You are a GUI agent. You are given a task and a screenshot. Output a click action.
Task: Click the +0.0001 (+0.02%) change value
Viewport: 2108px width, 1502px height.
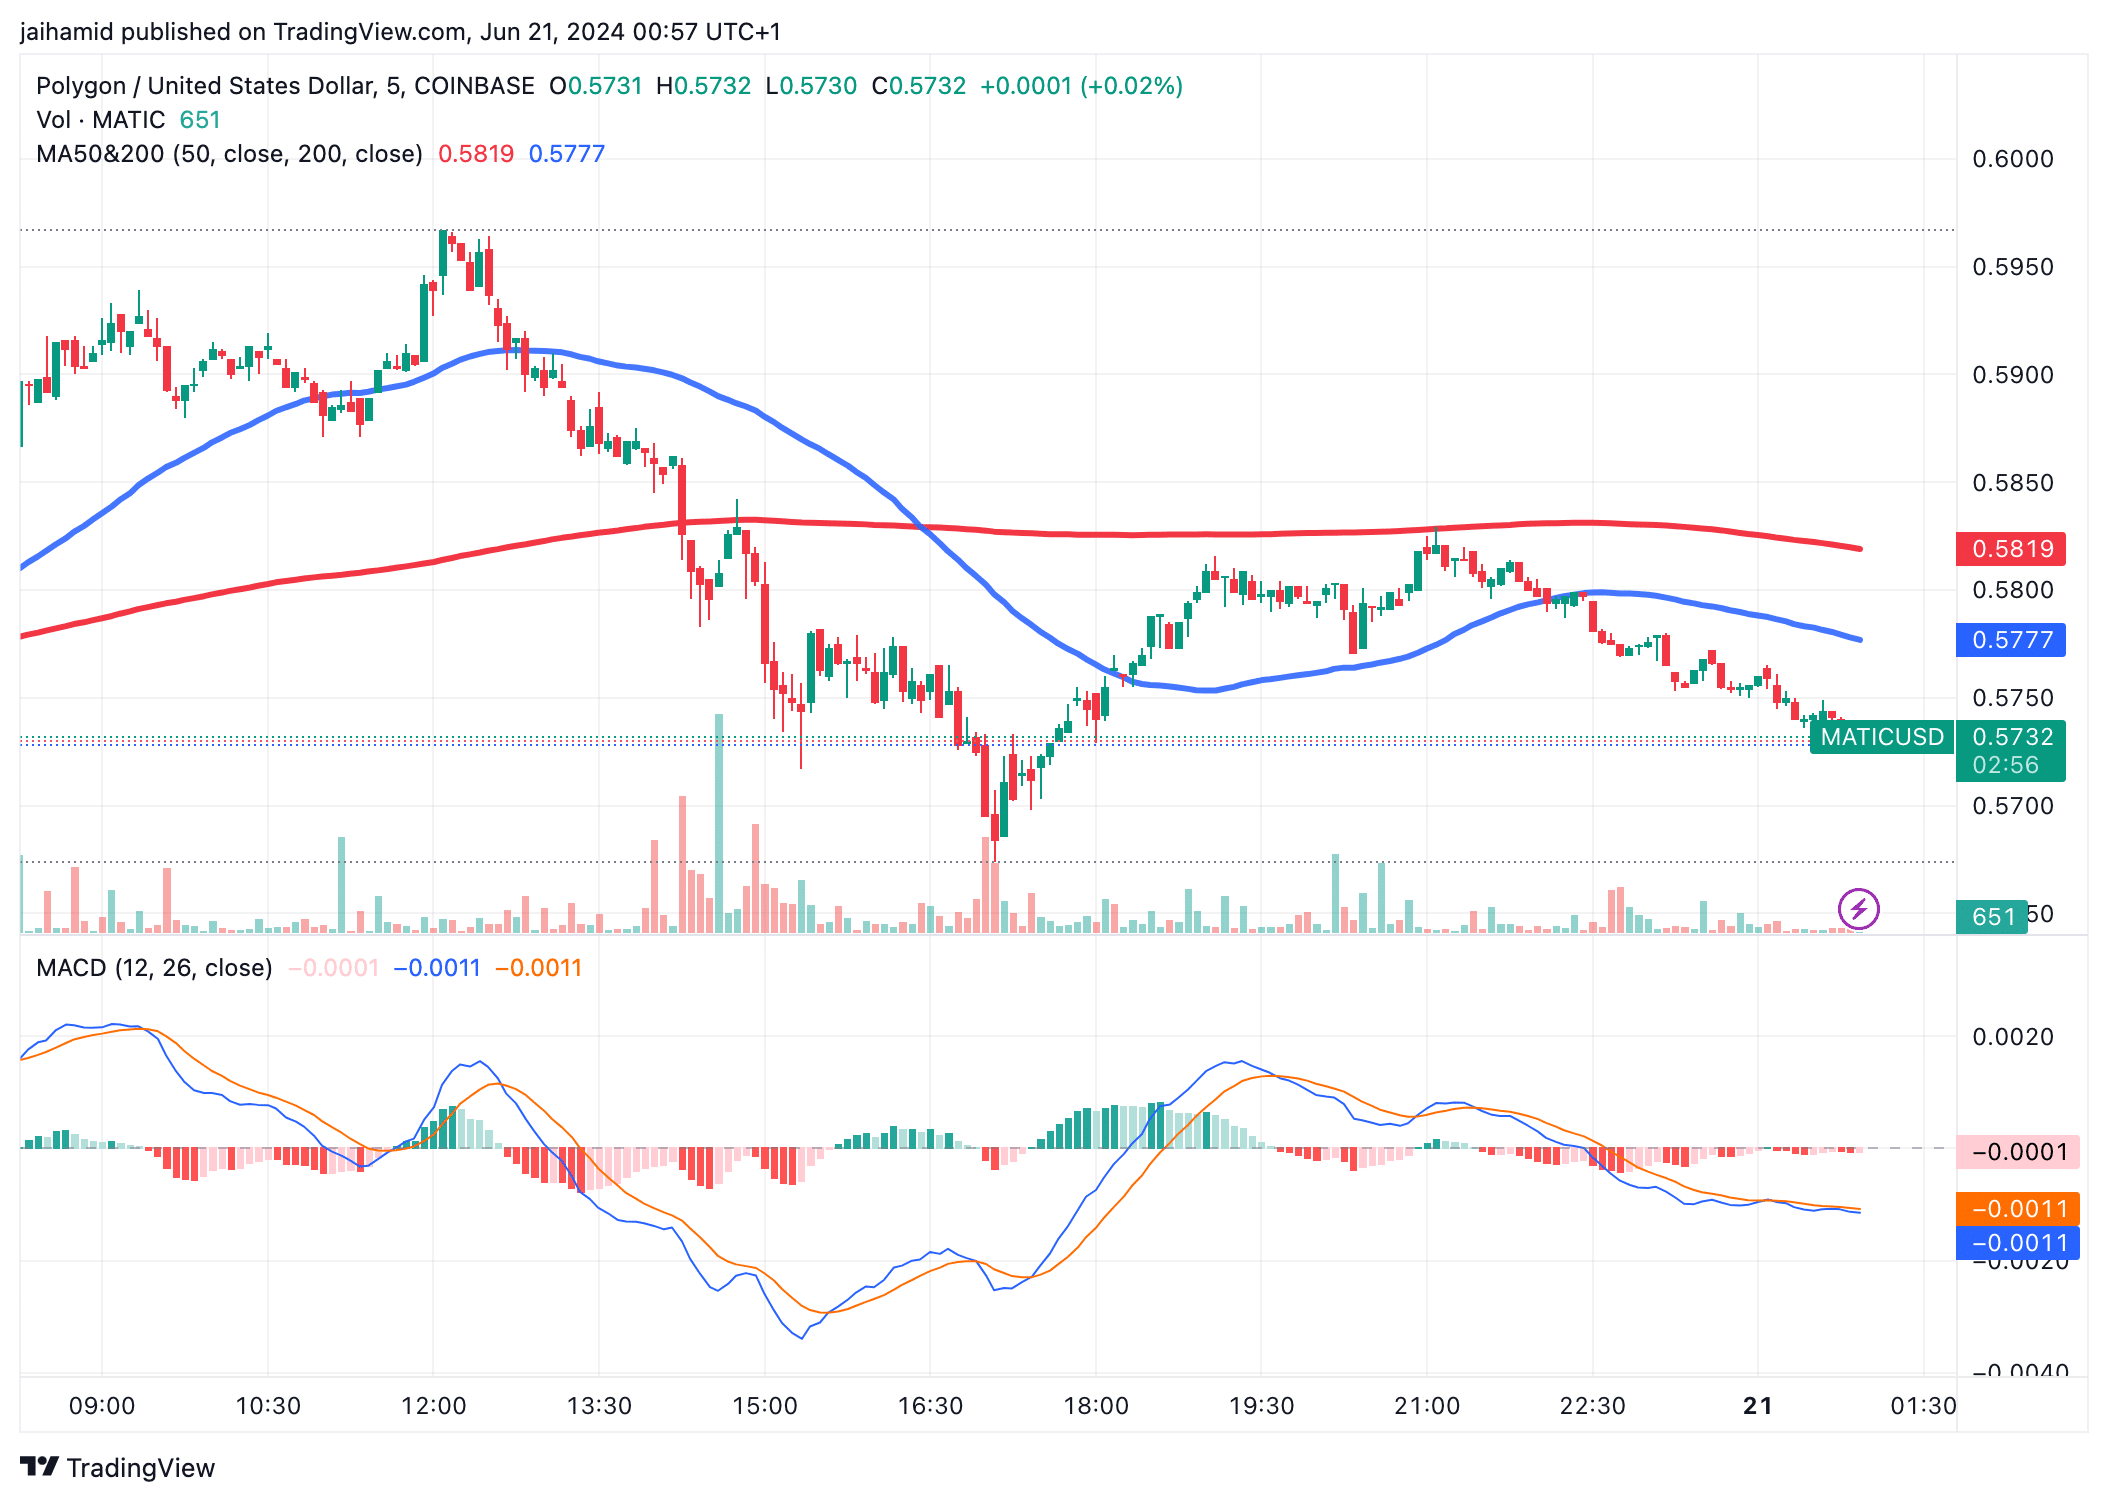pyautogui.click(x=1081, y=86)
